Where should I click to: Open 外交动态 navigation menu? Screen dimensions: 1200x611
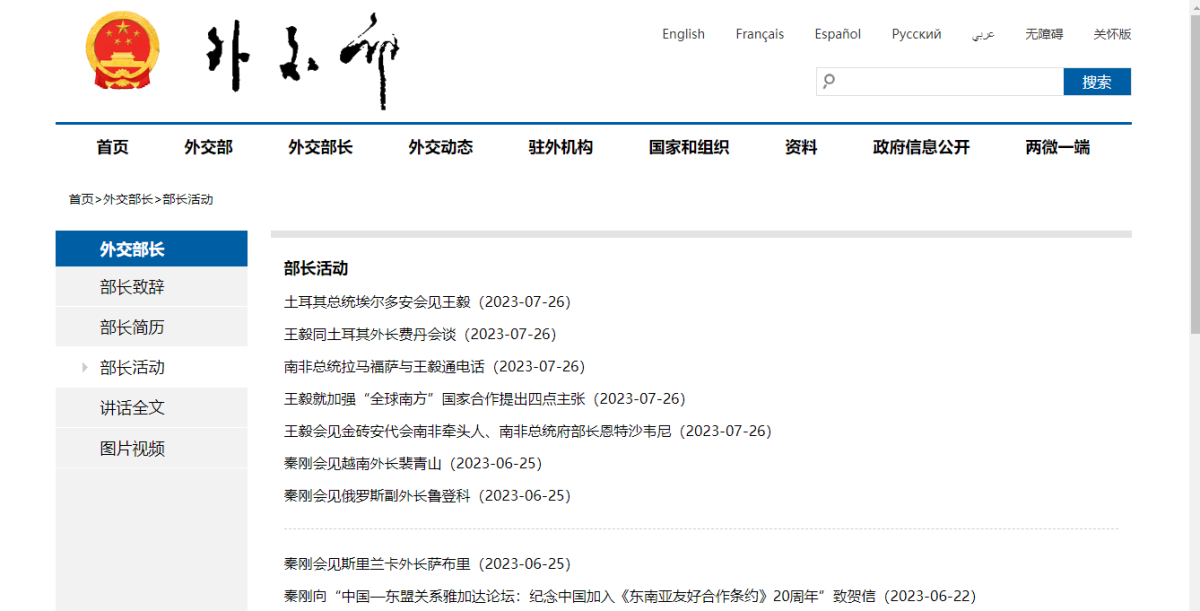pos(440,147)
